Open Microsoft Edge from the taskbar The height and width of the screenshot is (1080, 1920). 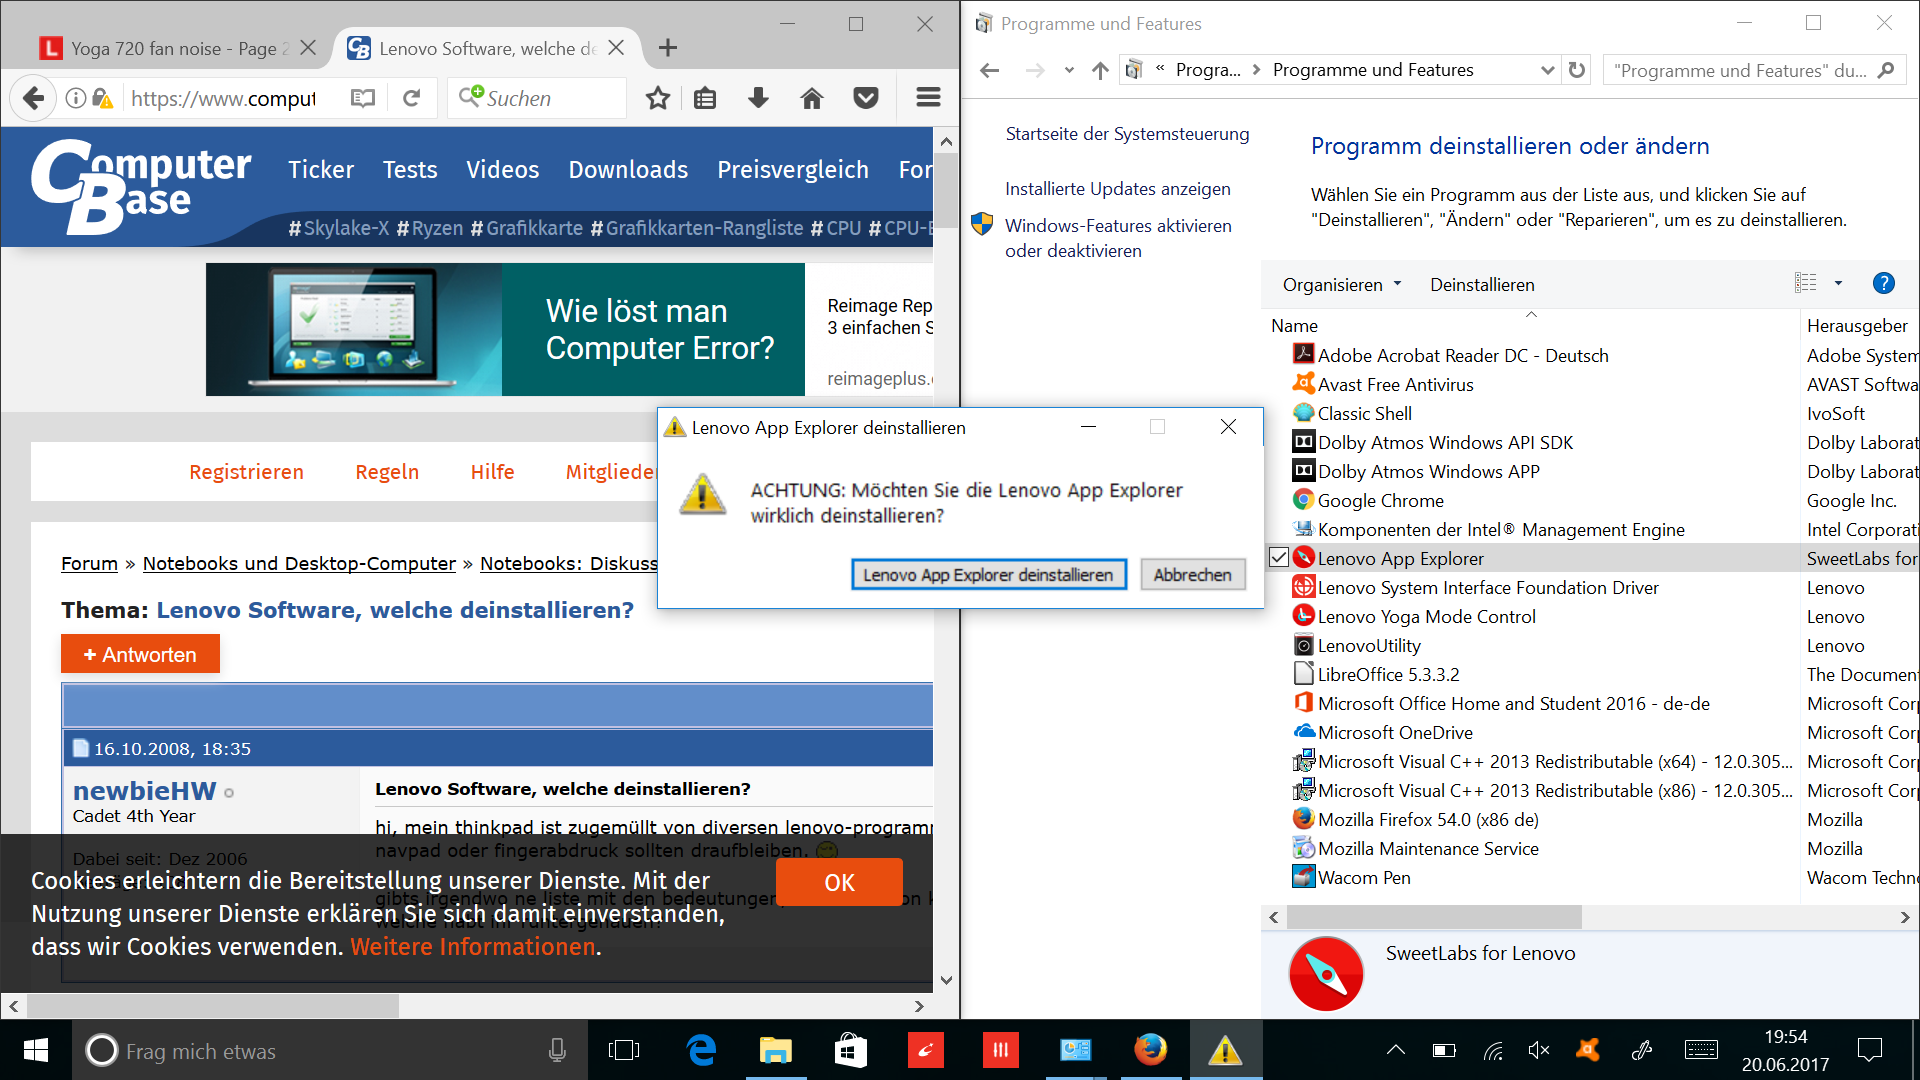point(702,1050)
